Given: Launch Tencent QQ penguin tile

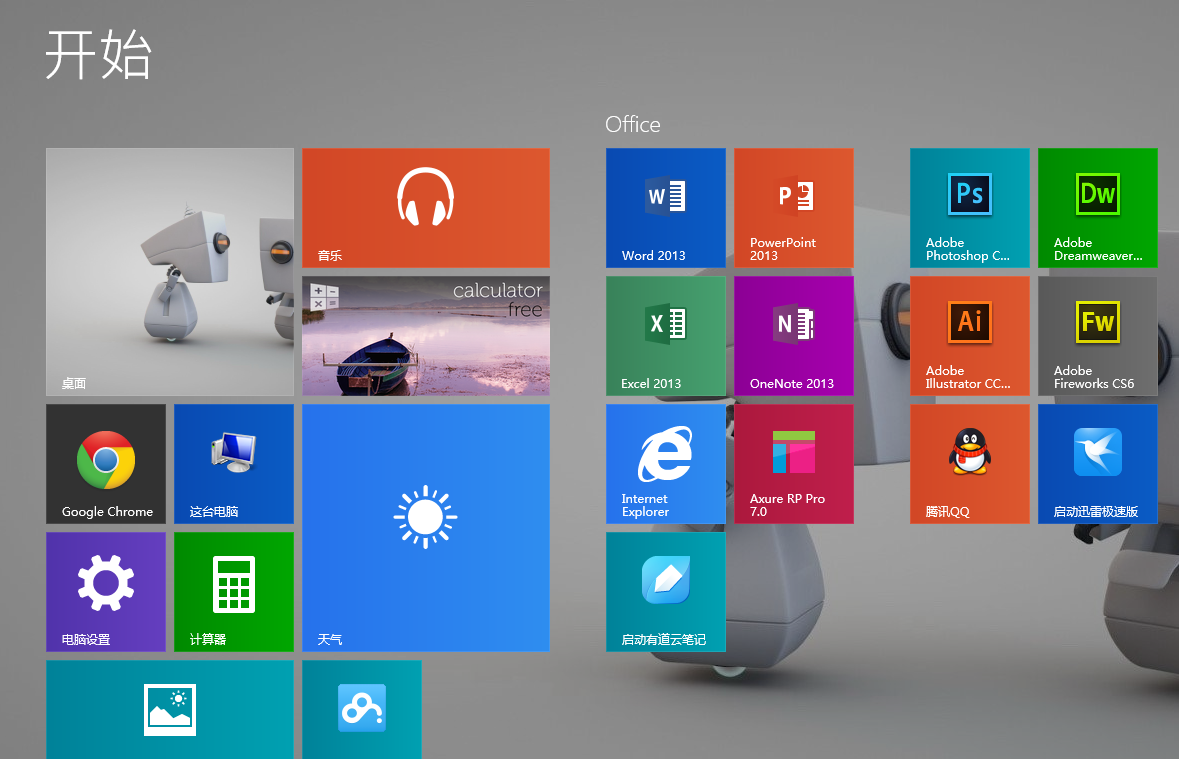Looking at the screenshot, I should (969, 464).
